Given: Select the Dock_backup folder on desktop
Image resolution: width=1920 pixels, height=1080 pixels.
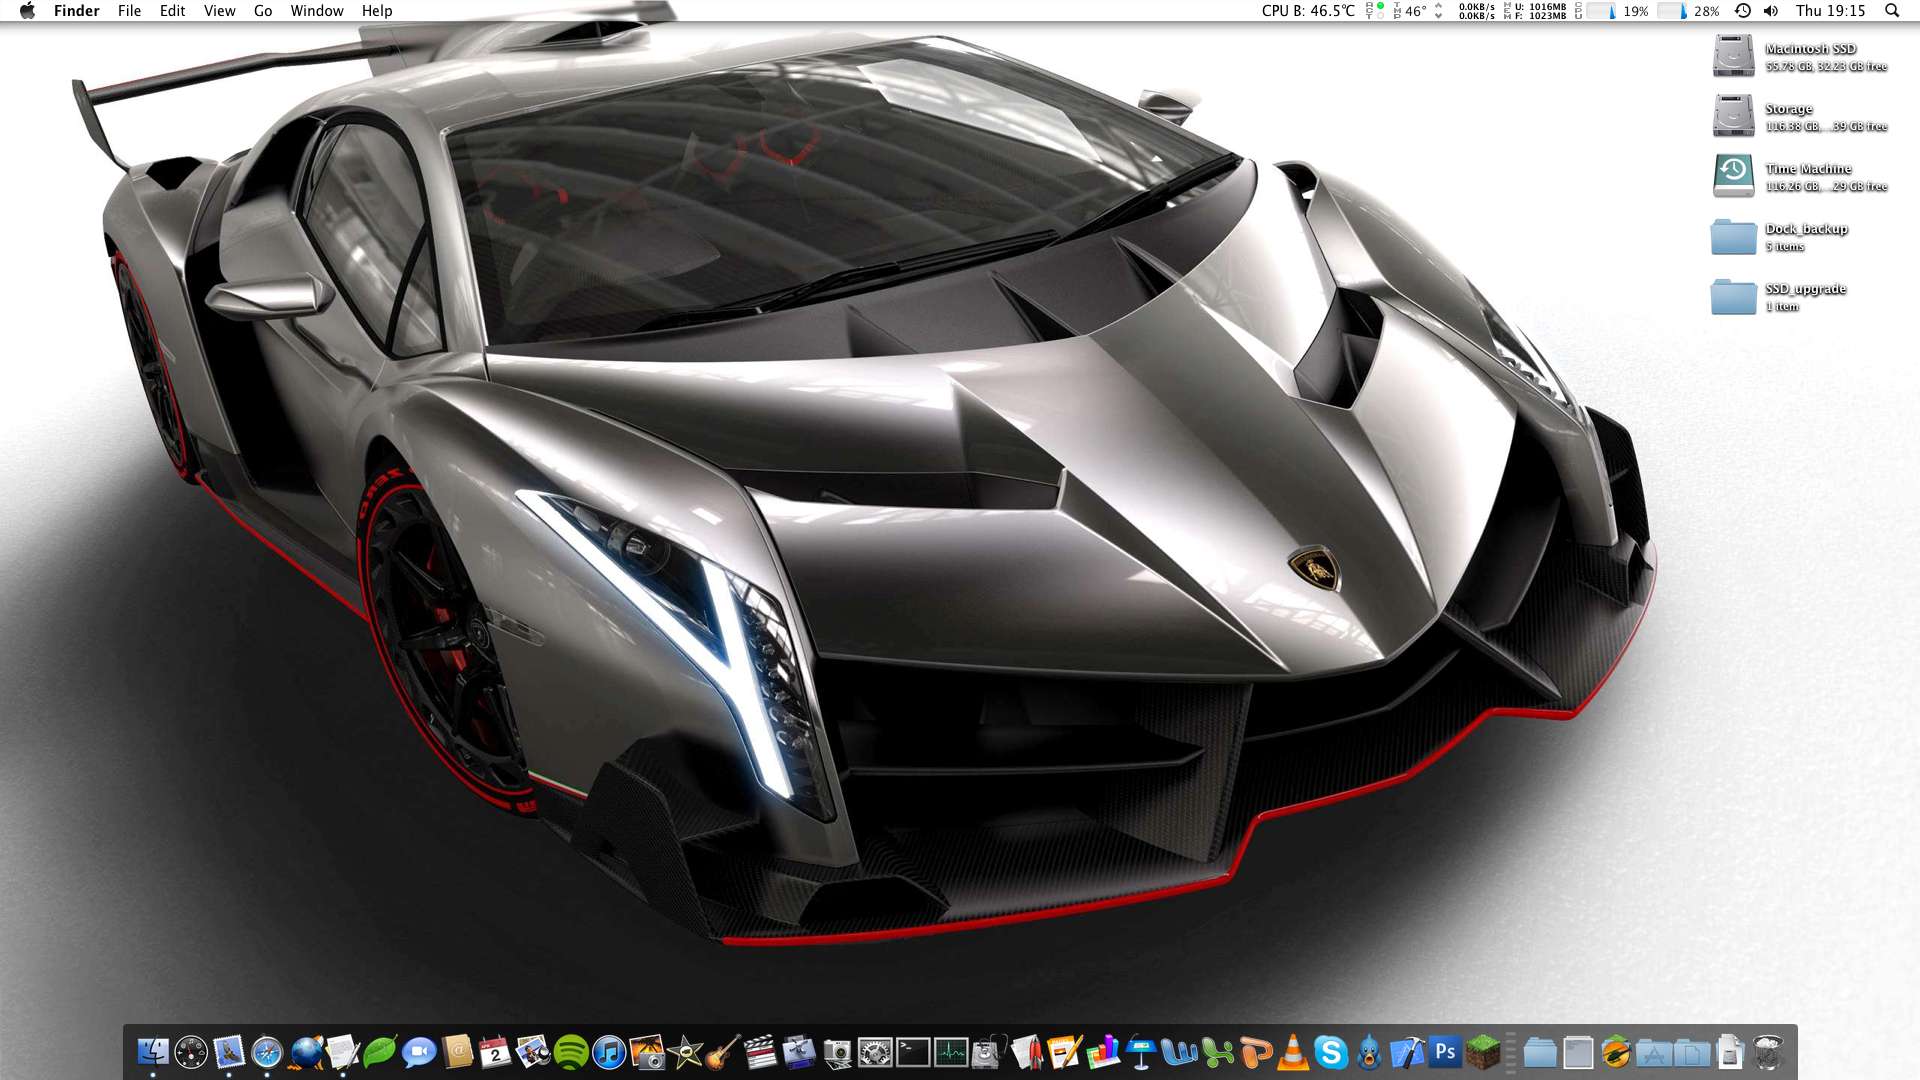Looking at the screenshot, I should tap(1733, 237).
